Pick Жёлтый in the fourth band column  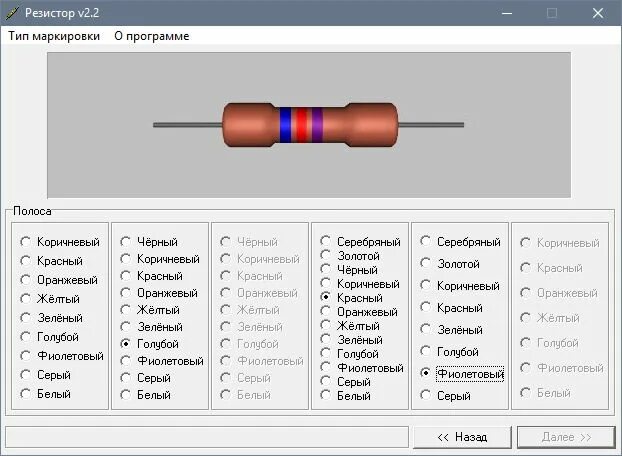click(x=349, y=326)
